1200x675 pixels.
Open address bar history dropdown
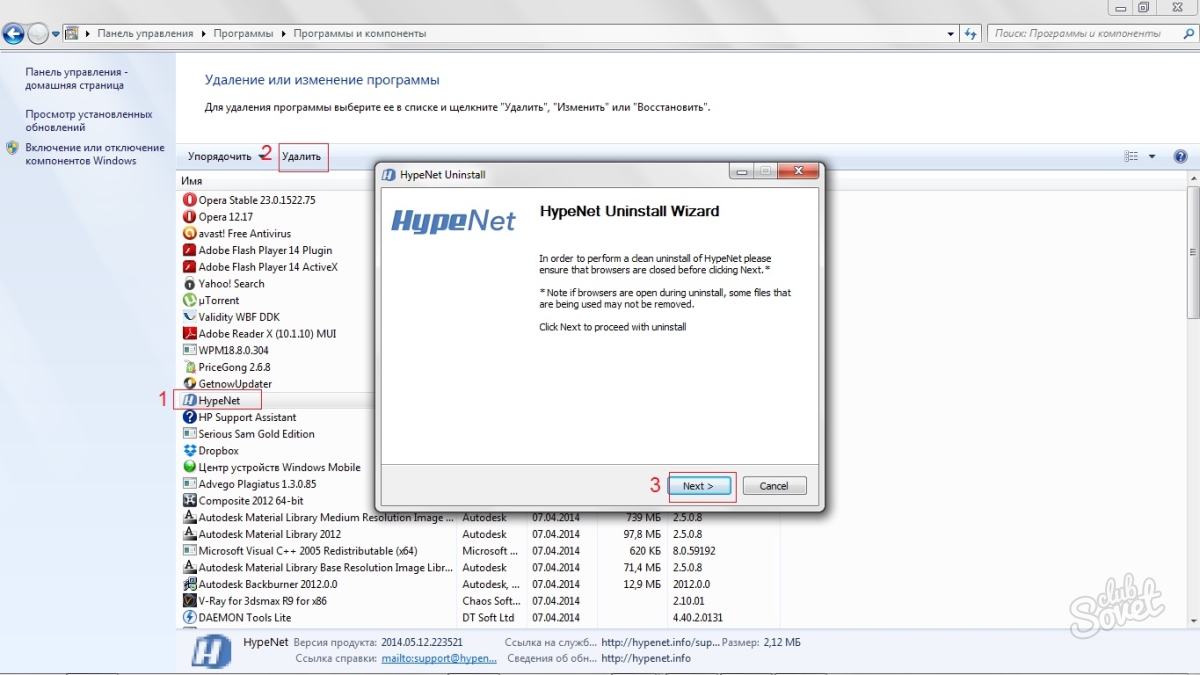tap(951, 33)
